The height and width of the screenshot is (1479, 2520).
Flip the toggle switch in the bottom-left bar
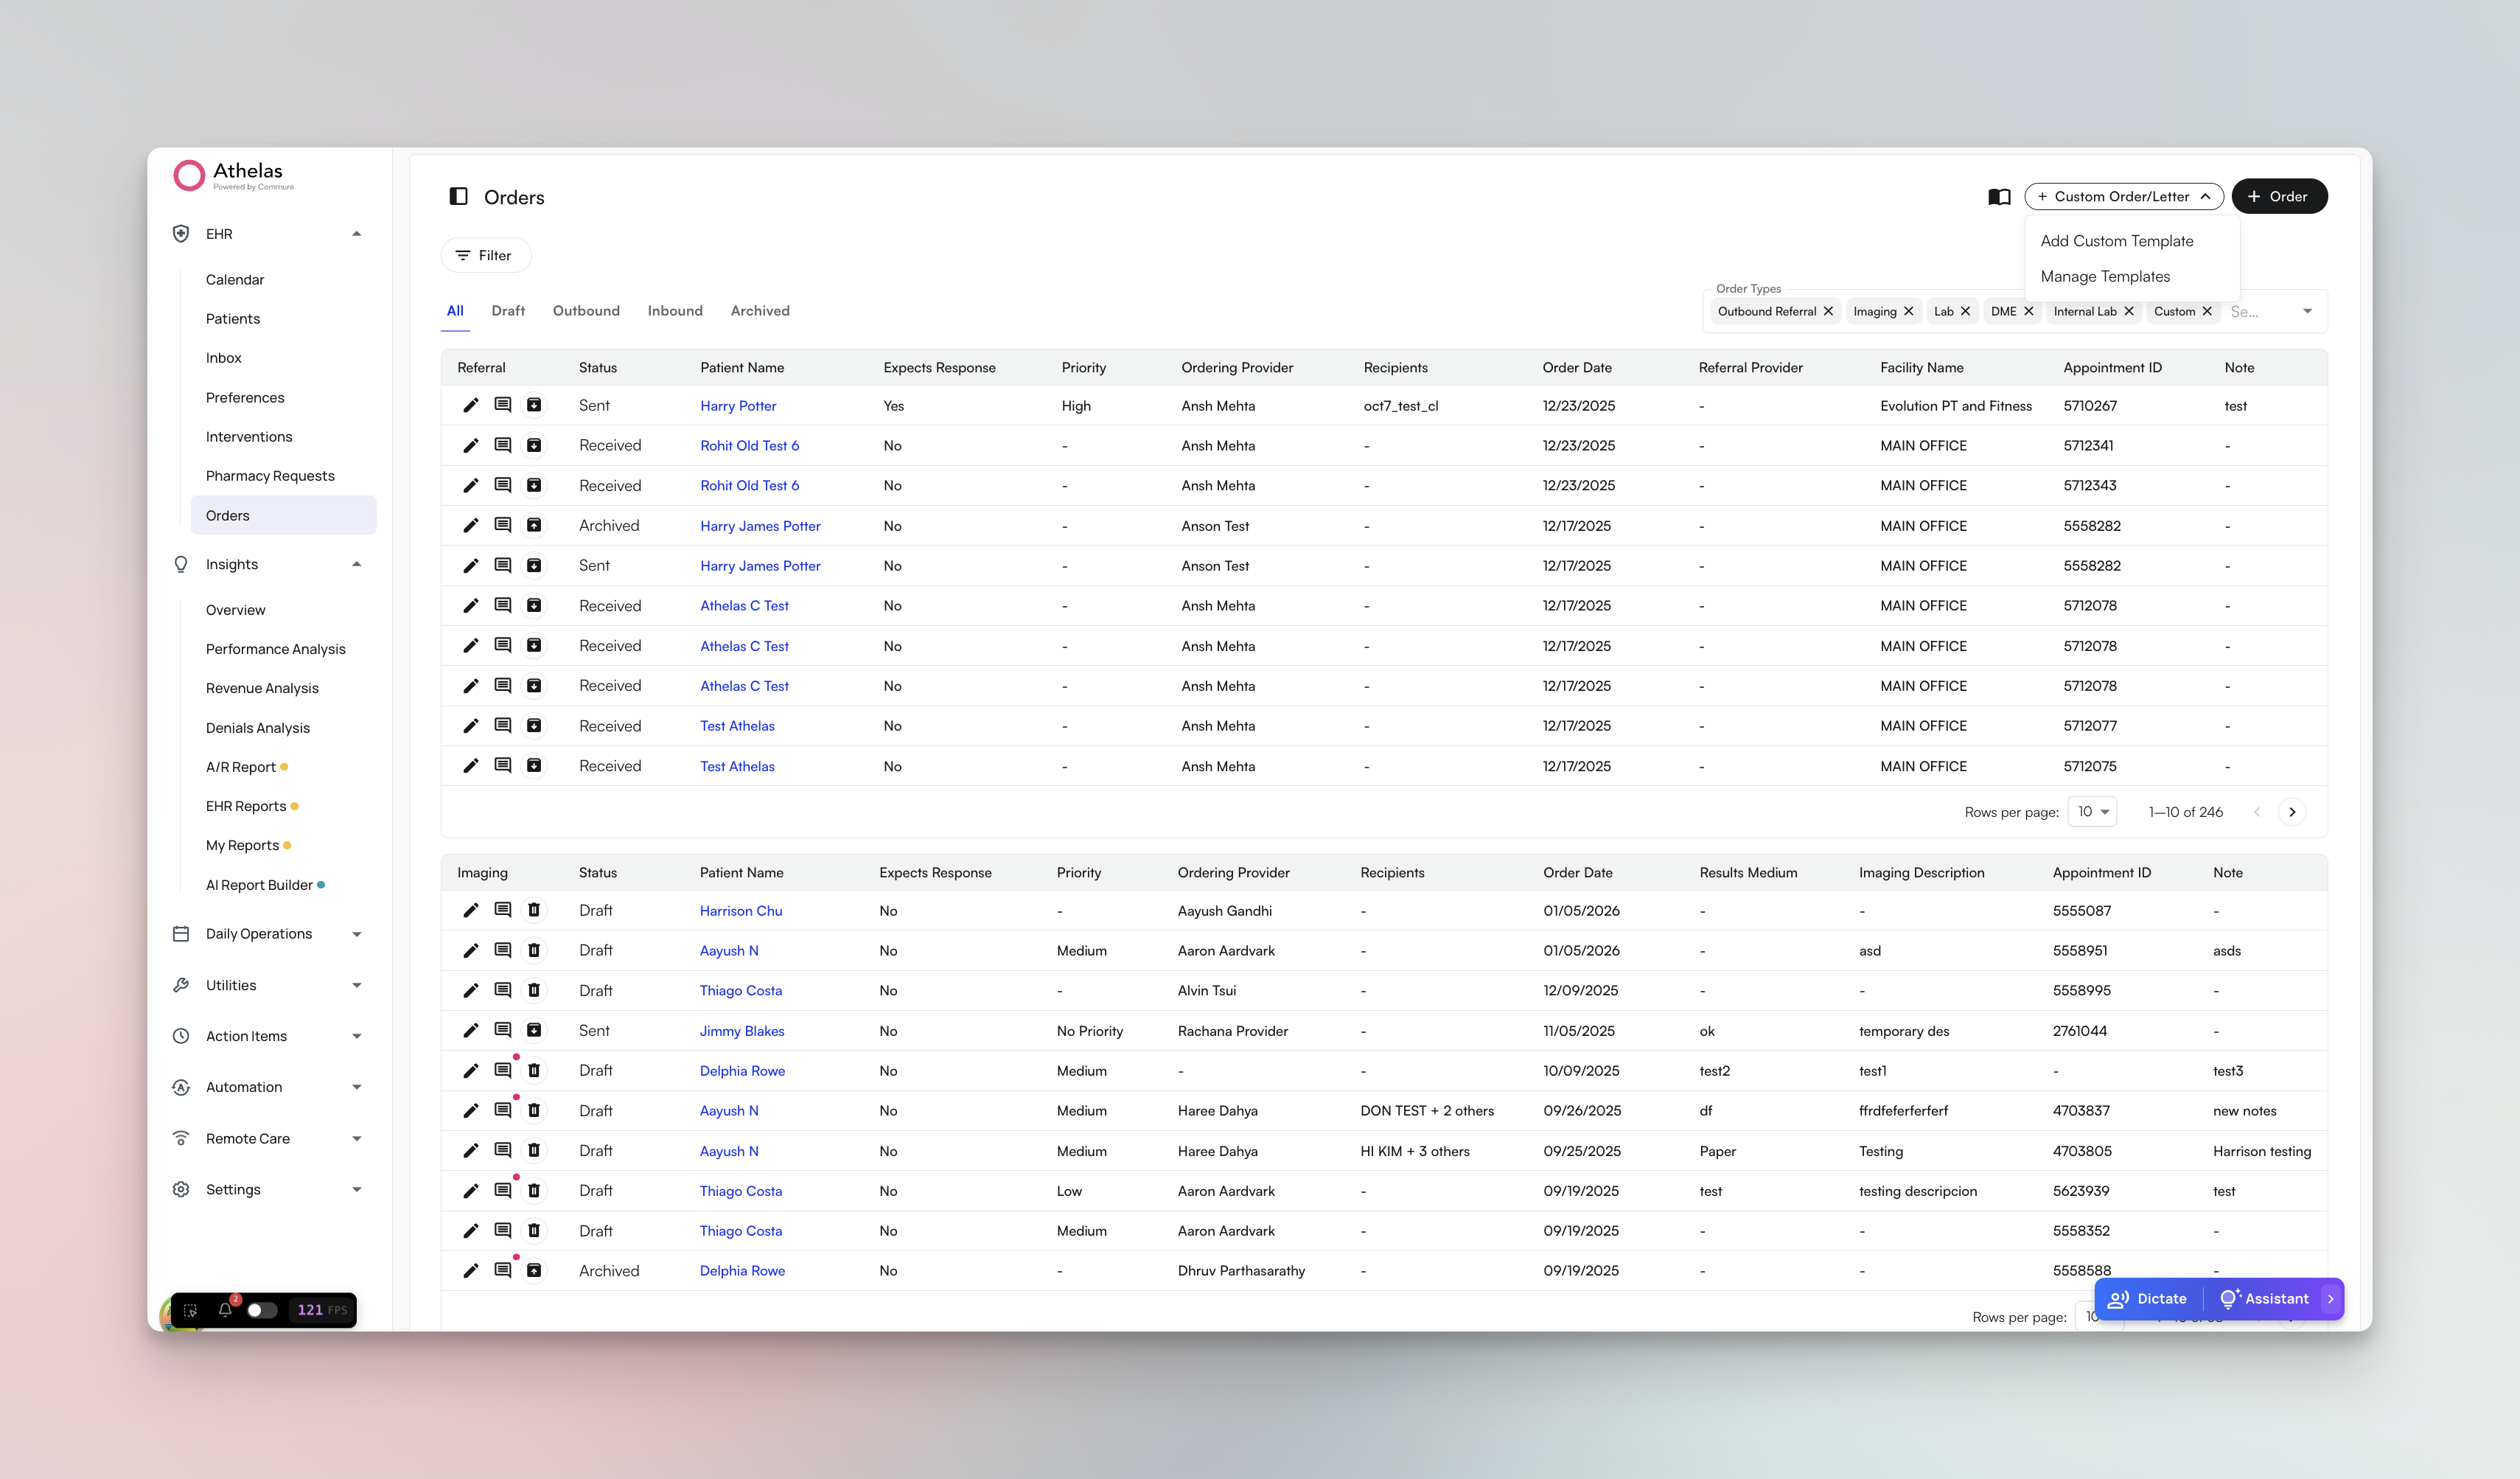coord(260,1309)
